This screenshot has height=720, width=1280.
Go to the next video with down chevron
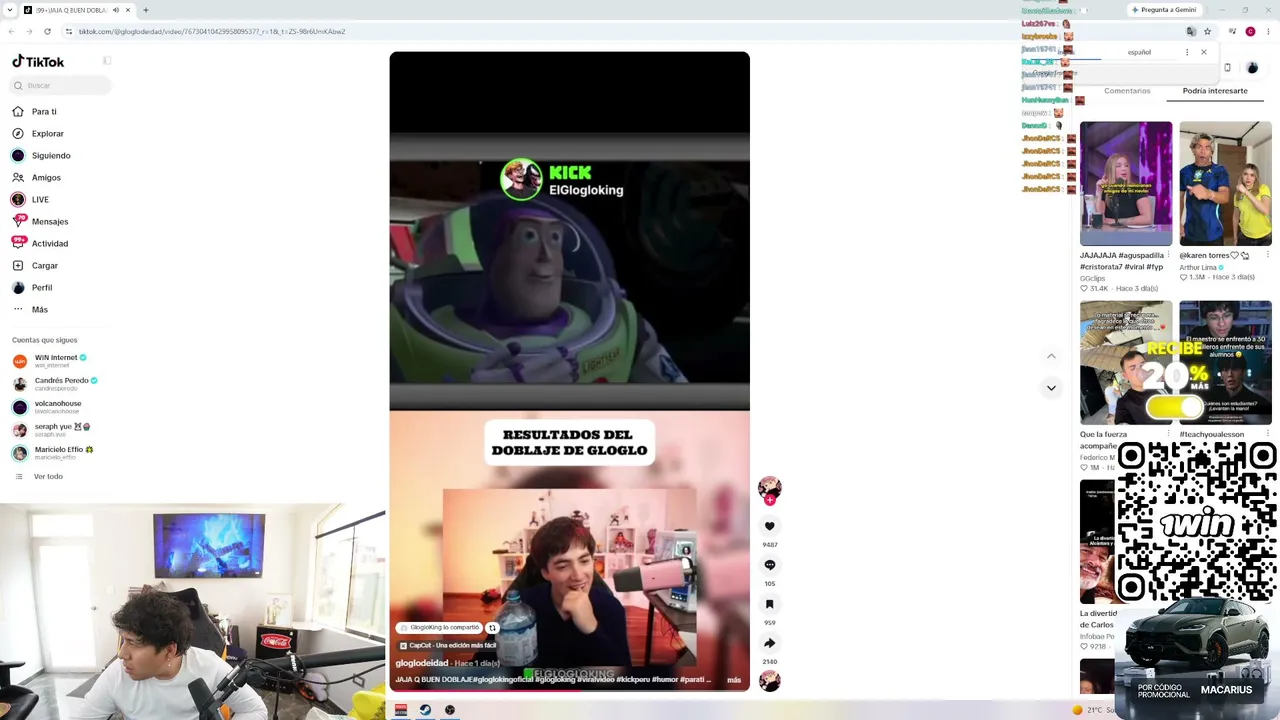[x=1051, y=388]
